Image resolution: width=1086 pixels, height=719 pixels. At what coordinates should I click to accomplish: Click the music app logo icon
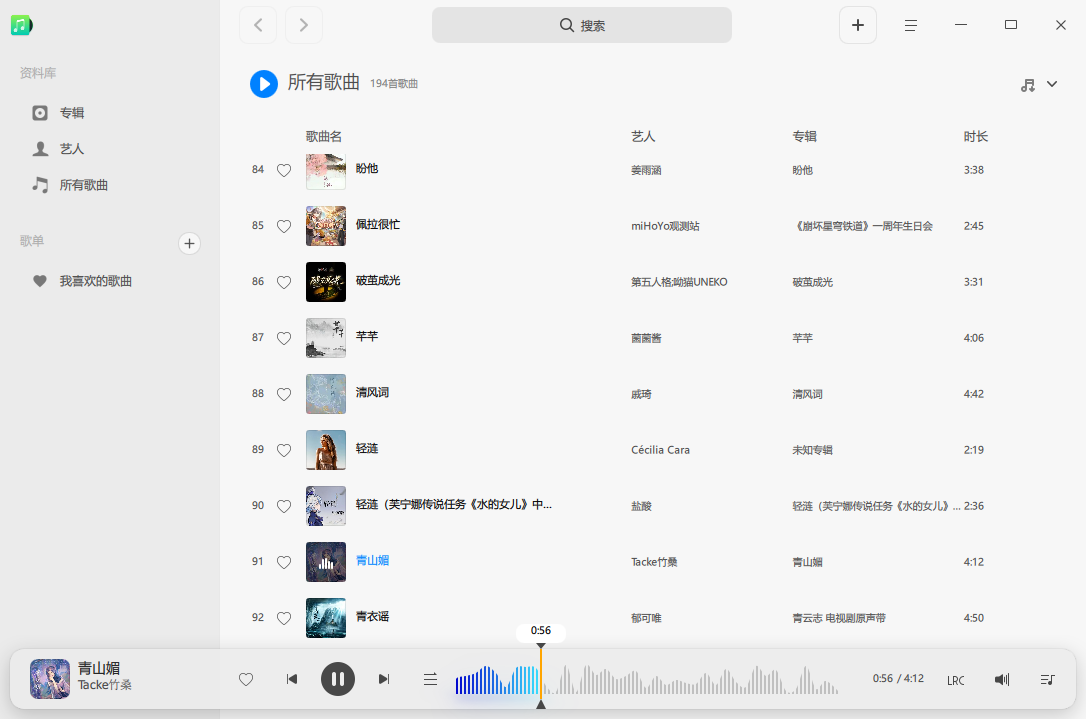pos(21,26)
